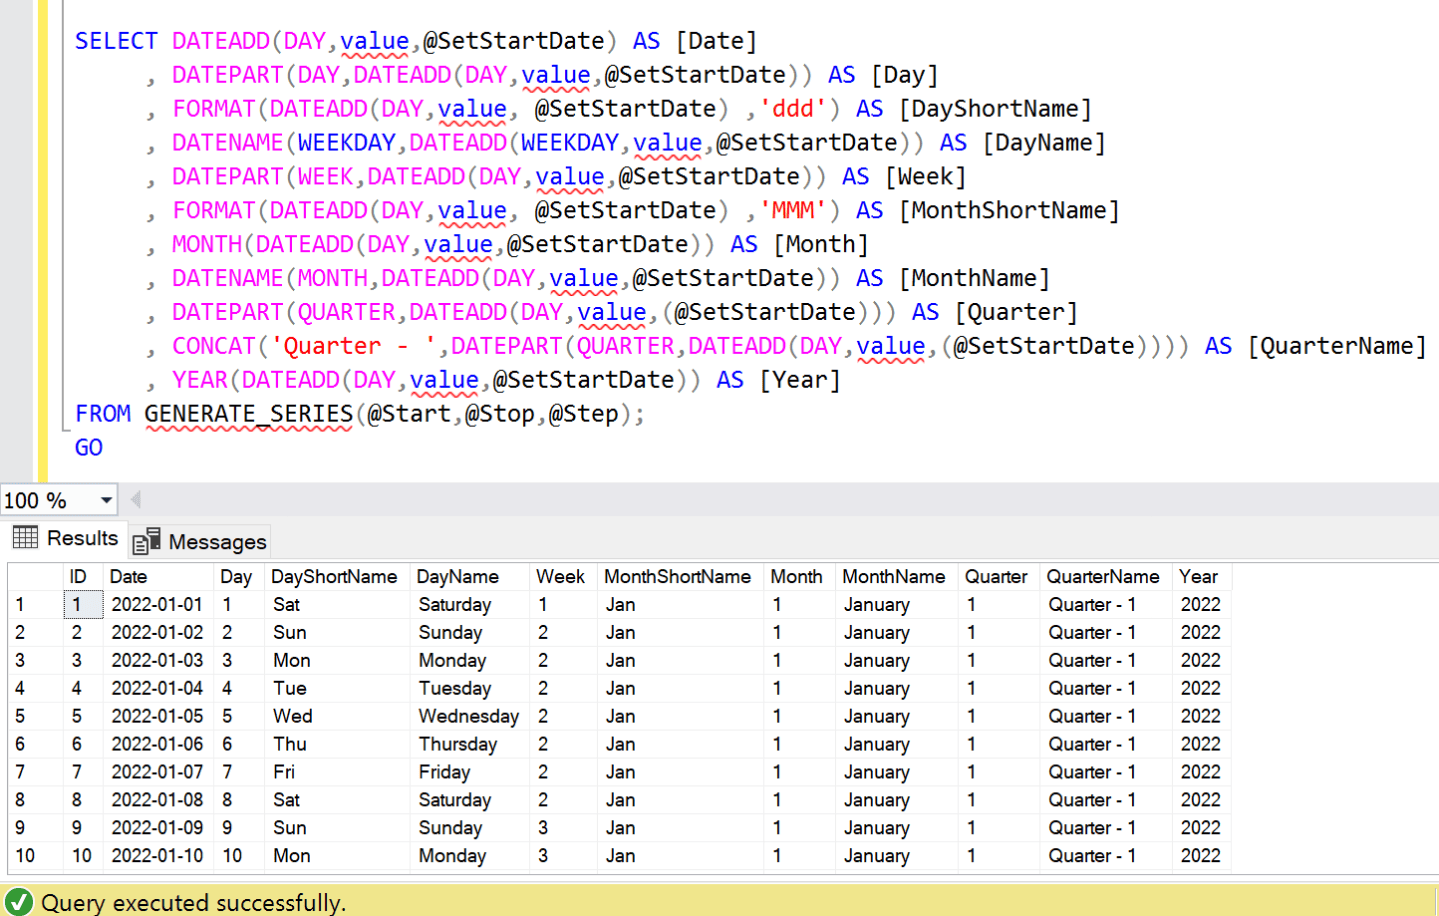This screenshot has height=916, width=1439.
Task: Click the cell containing 2022-01-10
Action: click(x=157, y=856)
